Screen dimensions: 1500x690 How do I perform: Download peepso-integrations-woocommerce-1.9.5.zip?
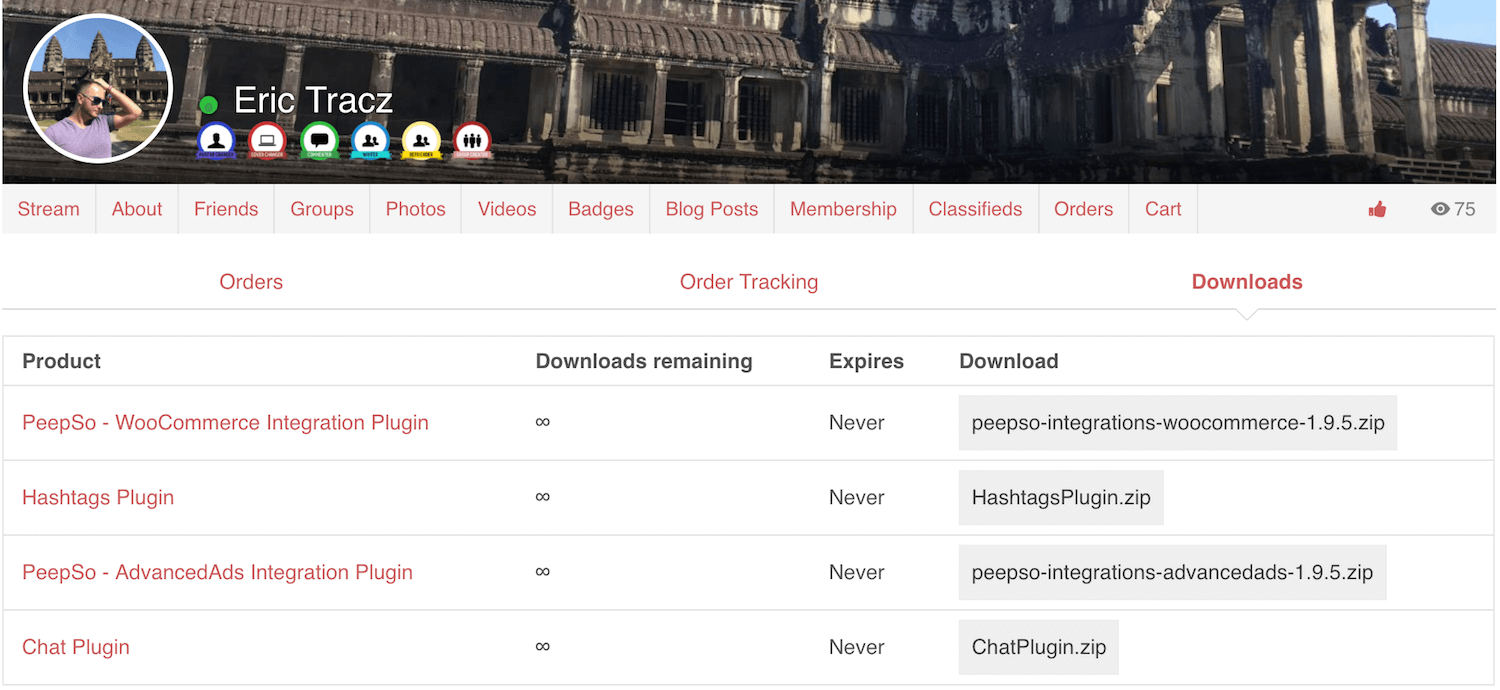tap(1178, 423)
